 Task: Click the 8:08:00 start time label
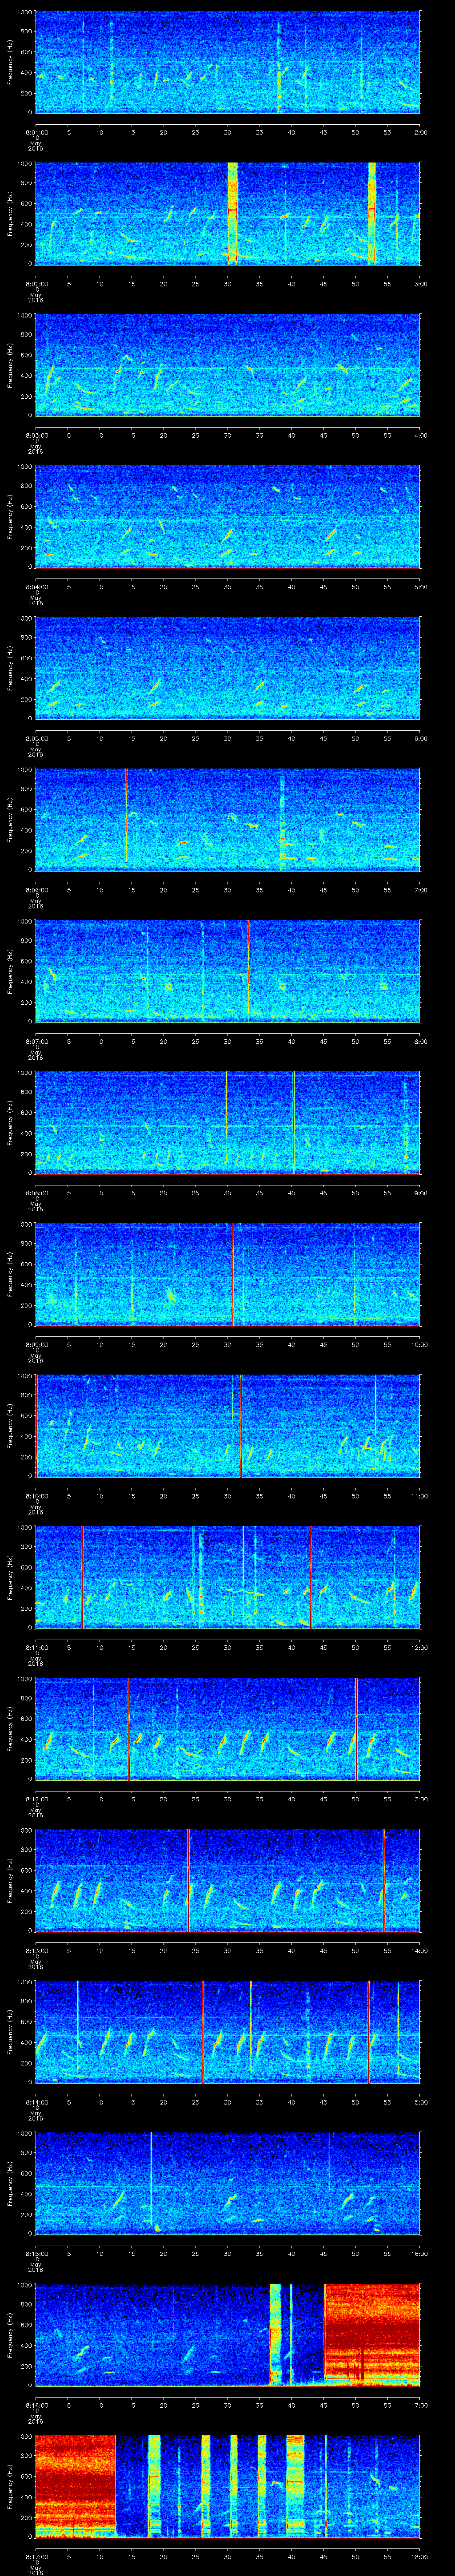[x=36, y=1192]
